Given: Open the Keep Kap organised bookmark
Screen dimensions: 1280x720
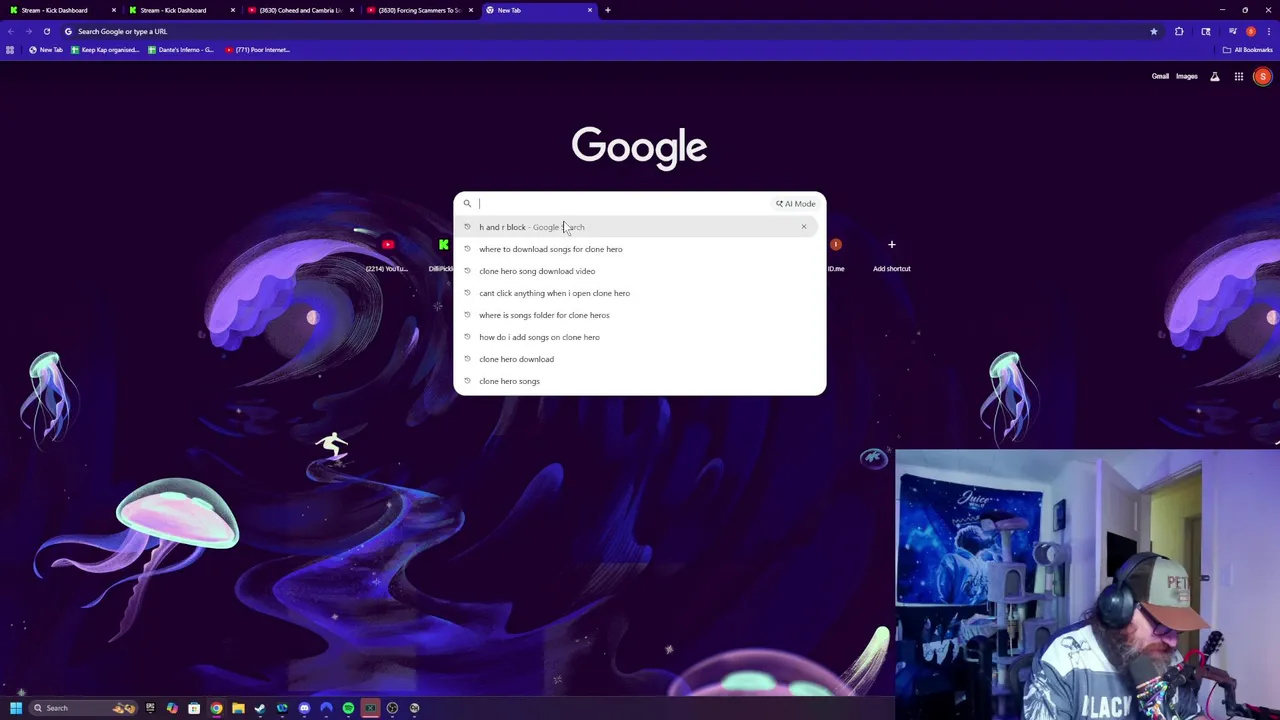Looking at the screenshot, I should point(105,50).
